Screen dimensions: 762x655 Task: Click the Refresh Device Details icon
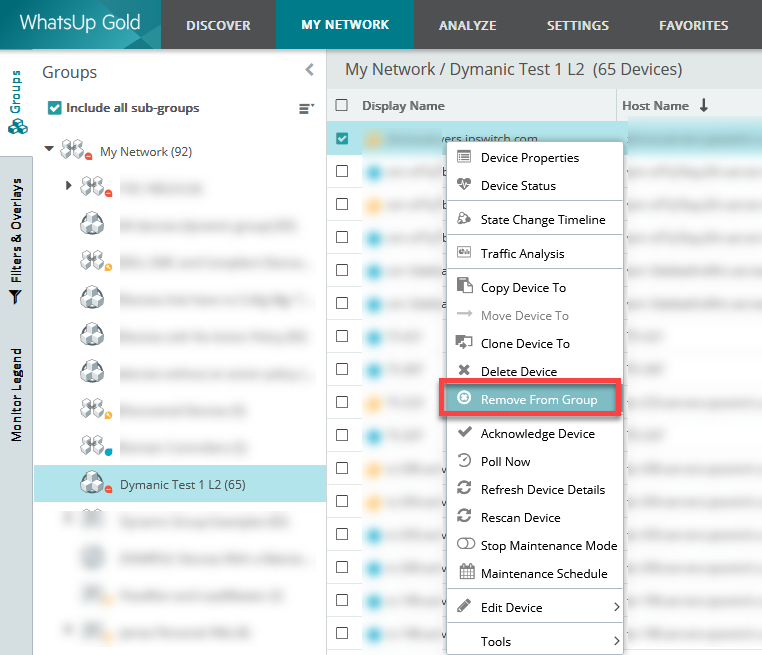point(464,487)
